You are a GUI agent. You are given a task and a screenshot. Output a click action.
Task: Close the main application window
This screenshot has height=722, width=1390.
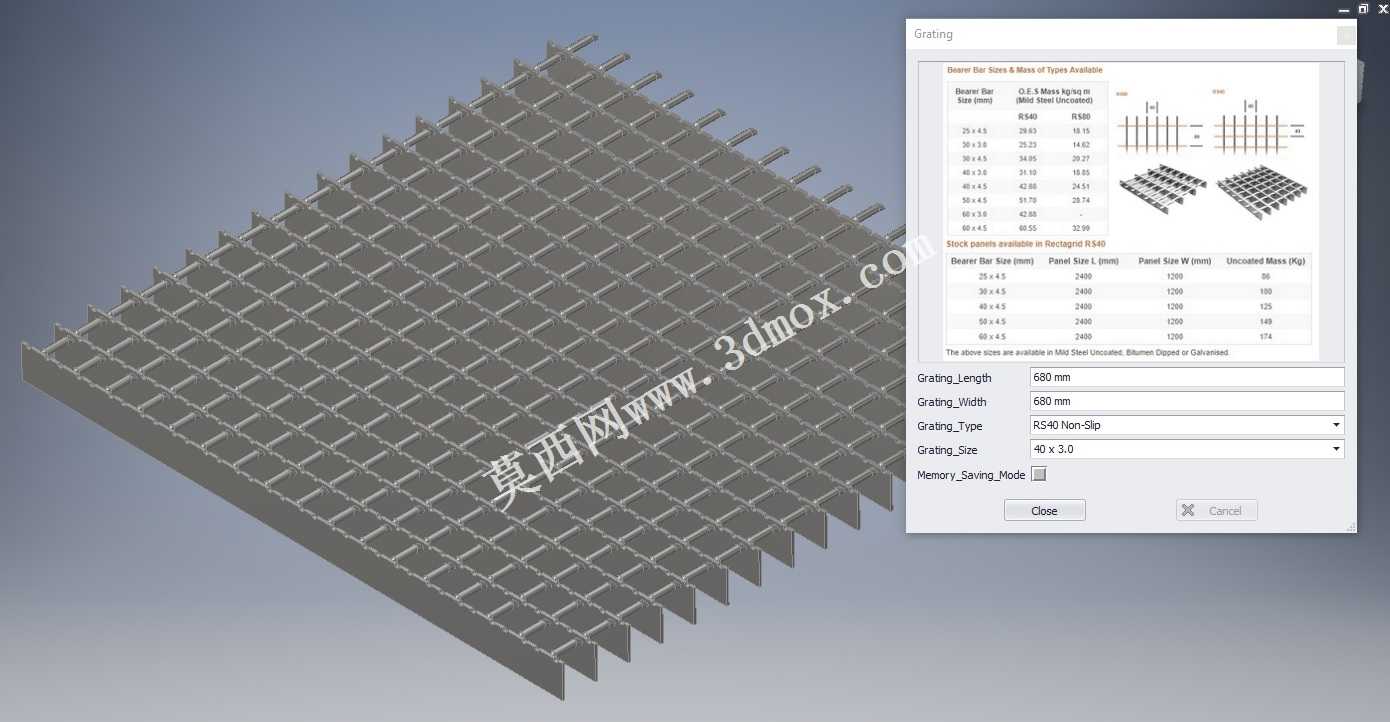click(1382, 8)
